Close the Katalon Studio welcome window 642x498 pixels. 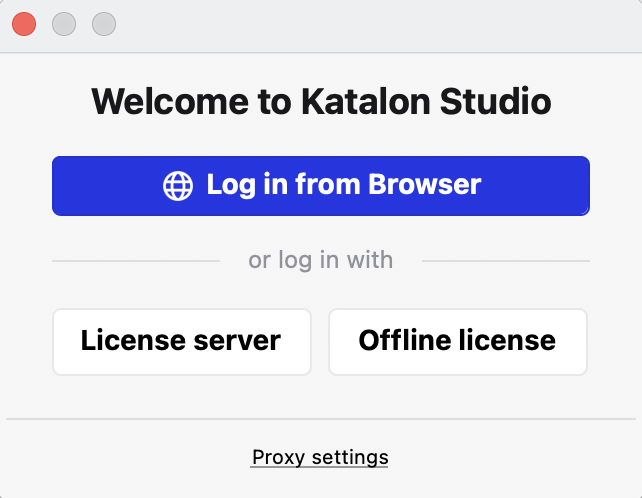[x=24, y=23]
